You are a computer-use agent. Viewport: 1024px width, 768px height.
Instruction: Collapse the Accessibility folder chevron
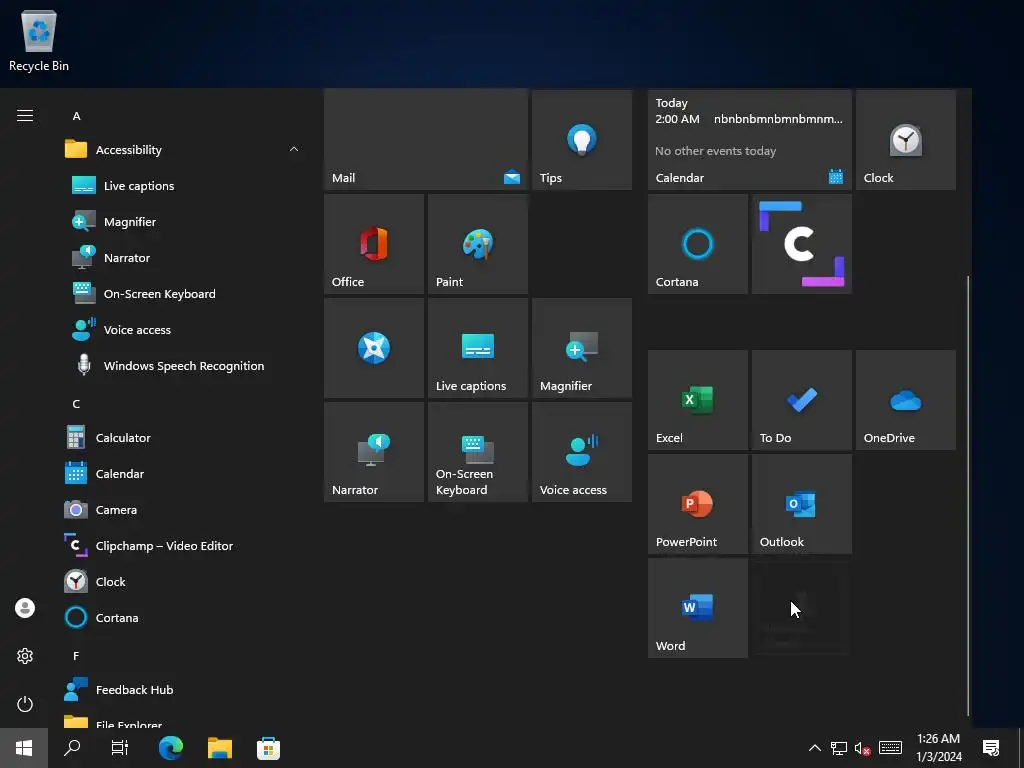[x=294, y=150]
